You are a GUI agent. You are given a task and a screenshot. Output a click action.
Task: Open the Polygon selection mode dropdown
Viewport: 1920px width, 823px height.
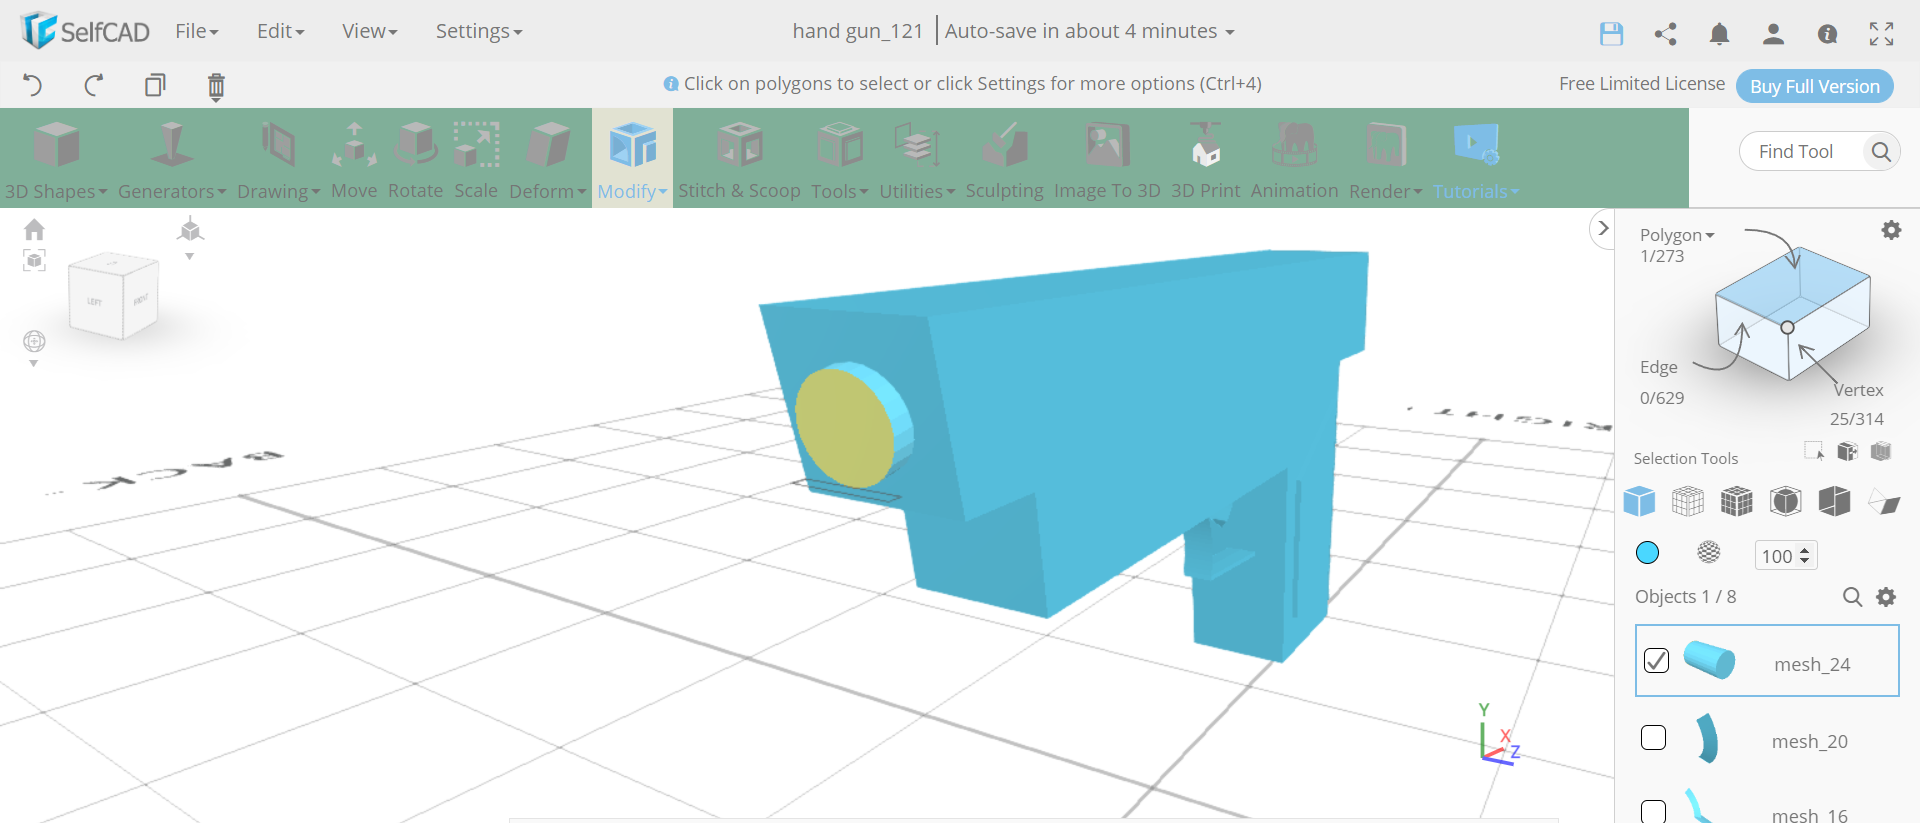(x=1676, y=235)
